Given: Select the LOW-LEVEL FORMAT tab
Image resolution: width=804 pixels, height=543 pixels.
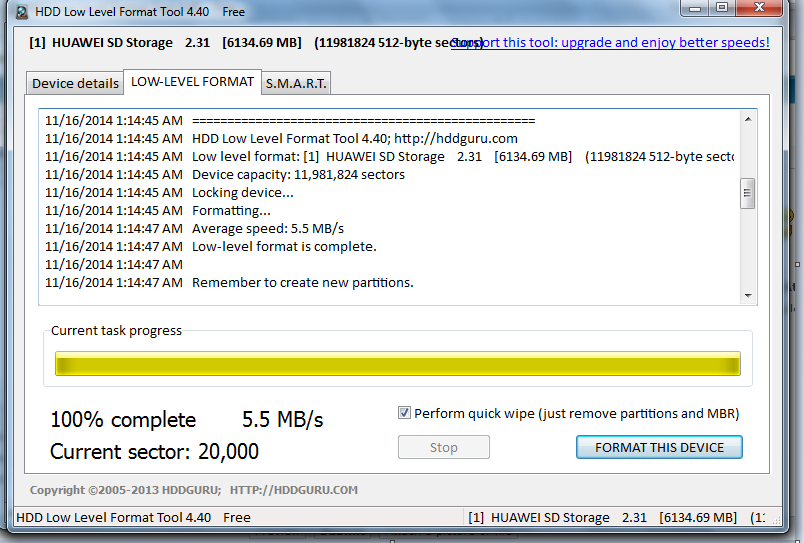Looking at the screenshot, I should click(x=192, y=82).
